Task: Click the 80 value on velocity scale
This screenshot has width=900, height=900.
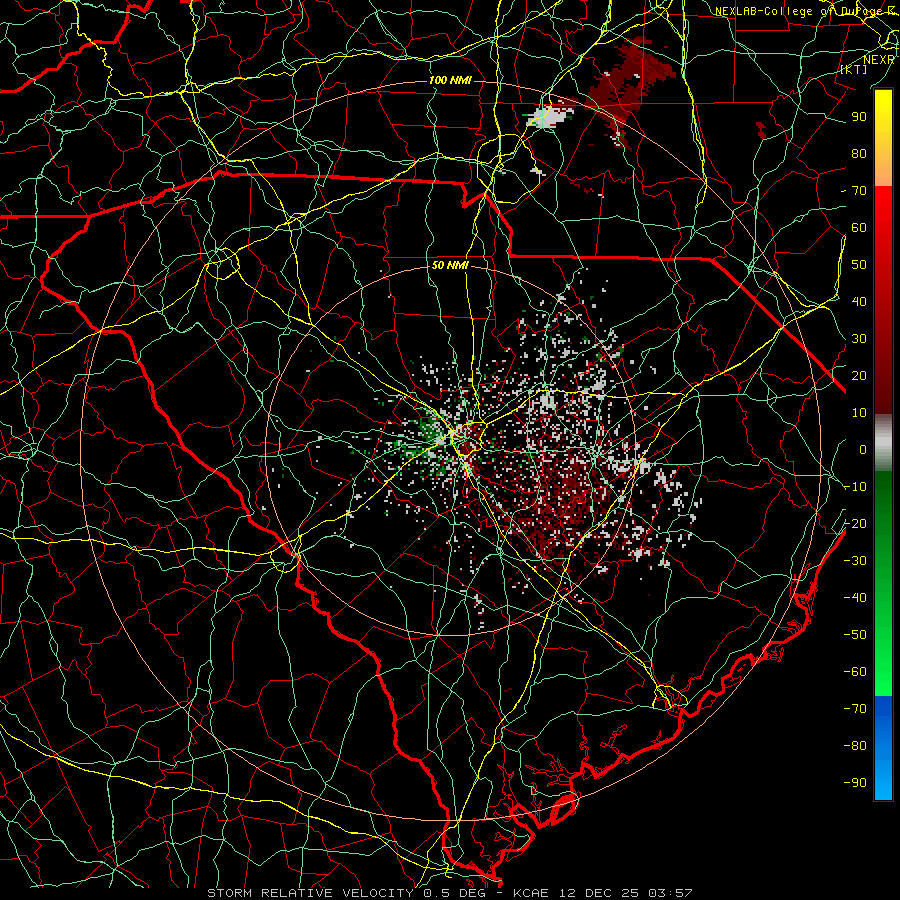Action: [859, 154]
